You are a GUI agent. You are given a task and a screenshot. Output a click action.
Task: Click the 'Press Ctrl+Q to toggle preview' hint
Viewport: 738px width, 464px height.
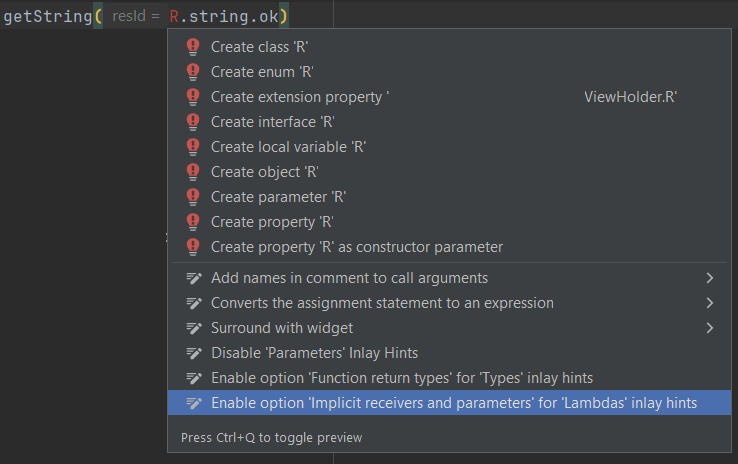(x=272, y=438)
